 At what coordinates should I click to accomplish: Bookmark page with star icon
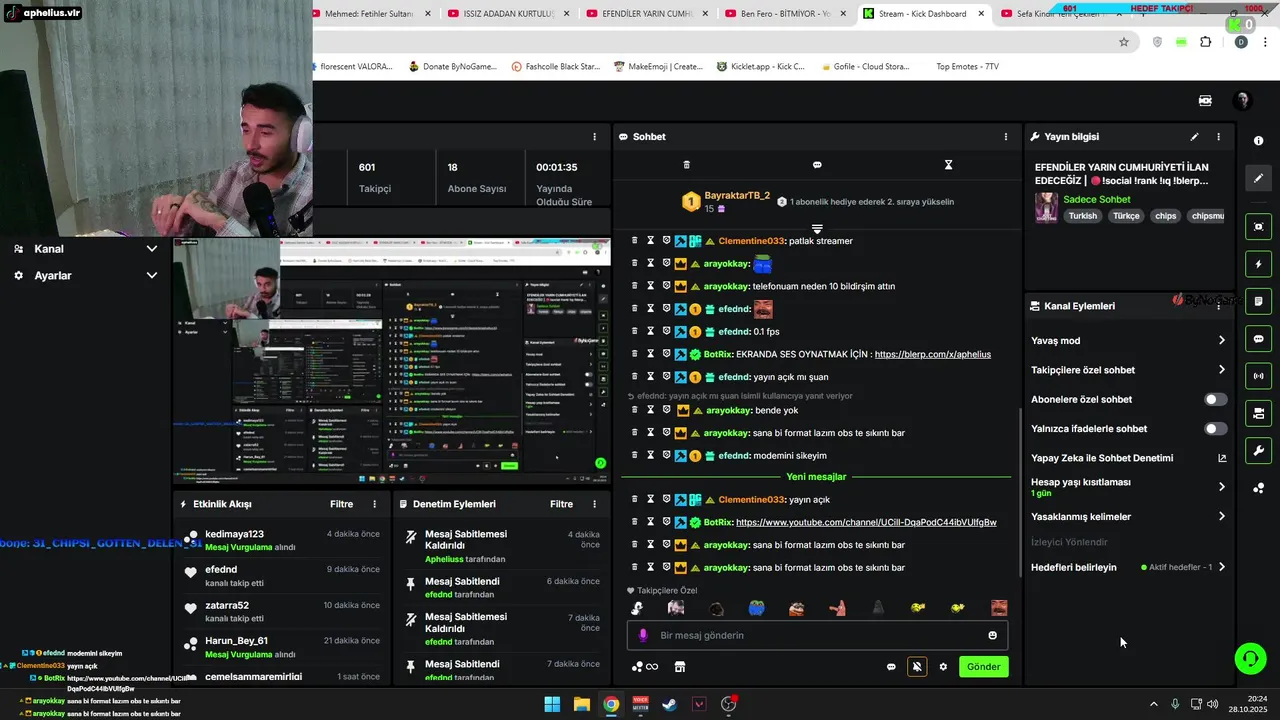(x=1124, y=42)
